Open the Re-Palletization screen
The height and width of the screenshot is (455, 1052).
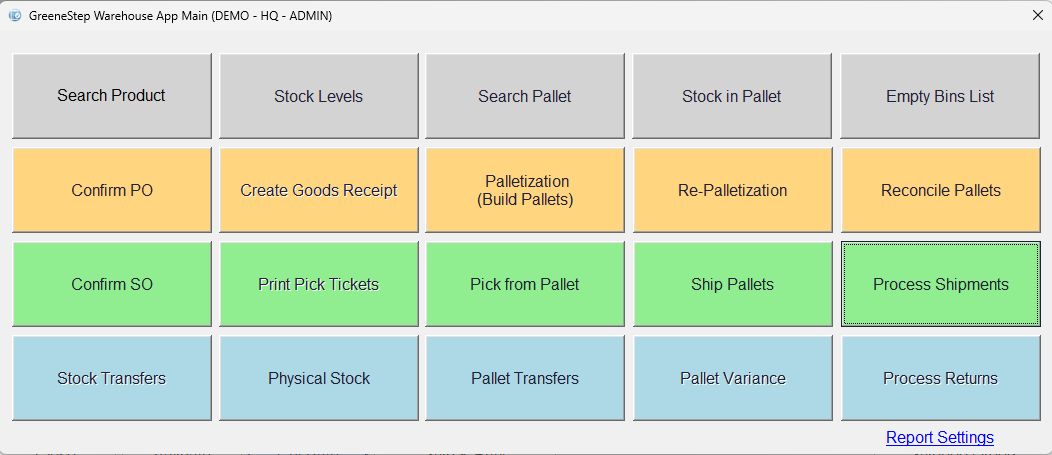tap(732, 190)
